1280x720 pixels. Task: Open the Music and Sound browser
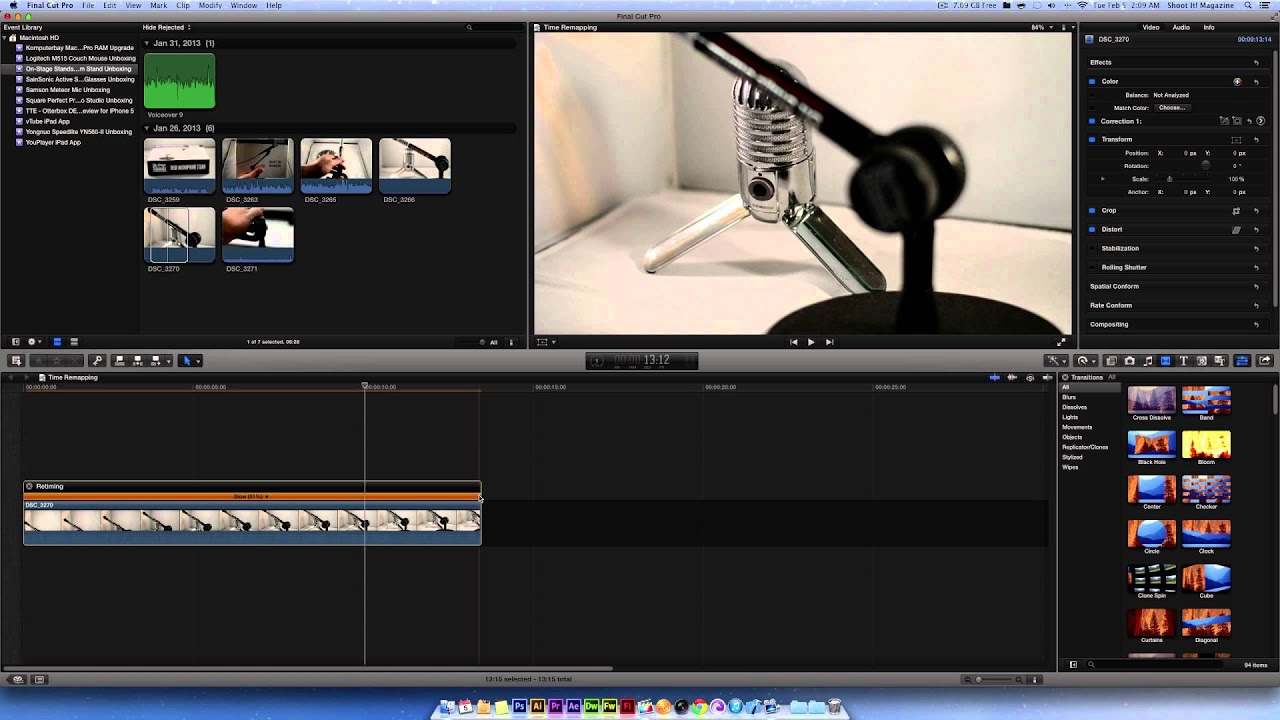1148,361
